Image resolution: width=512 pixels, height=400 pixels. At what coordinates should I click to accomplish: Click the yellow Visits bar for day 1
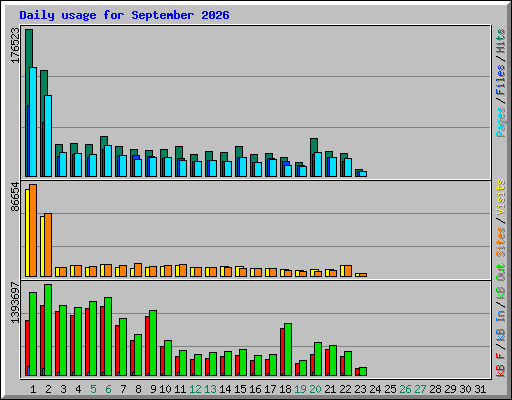pos(27,233)
